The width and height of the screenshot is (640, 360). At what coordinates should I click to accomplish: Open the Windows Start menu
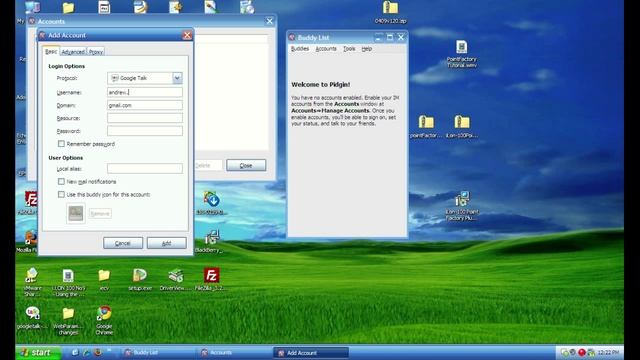pyautogui.click(x=38, y=352)
